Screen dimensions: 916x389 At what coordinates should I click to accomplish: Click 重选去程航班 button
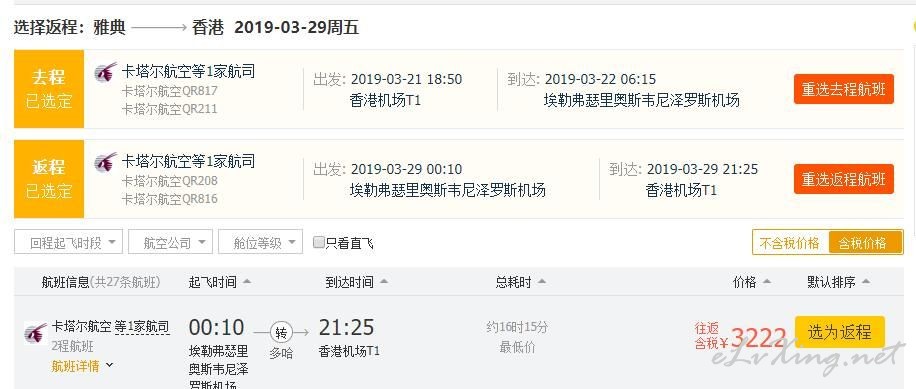(x=844, y=89)
